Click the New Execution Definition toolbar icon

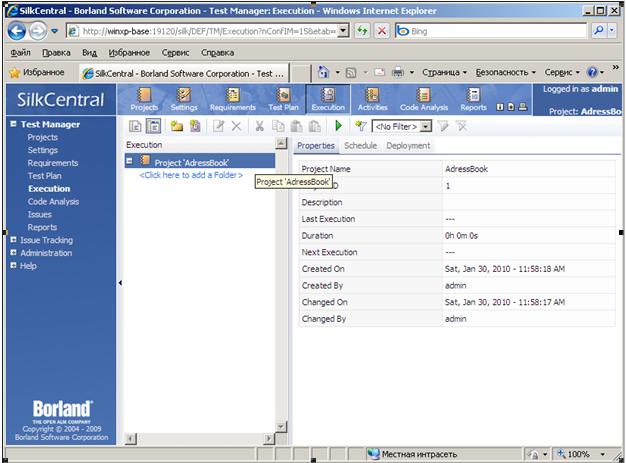click(x=195, y=127)
